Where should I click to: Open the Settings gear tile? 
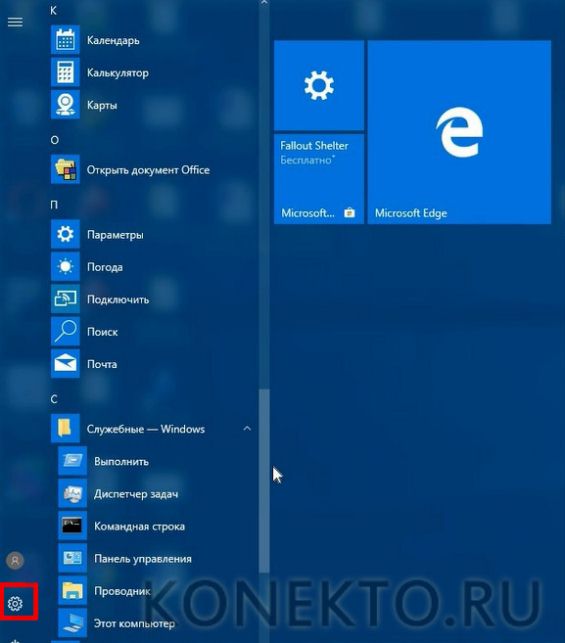[x=319, y=85]
